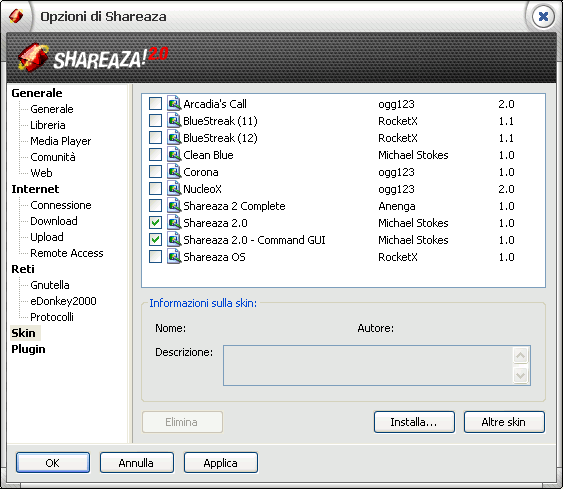
Task: Select the Arcadia's Call skin name
Action: pos(215,104)
